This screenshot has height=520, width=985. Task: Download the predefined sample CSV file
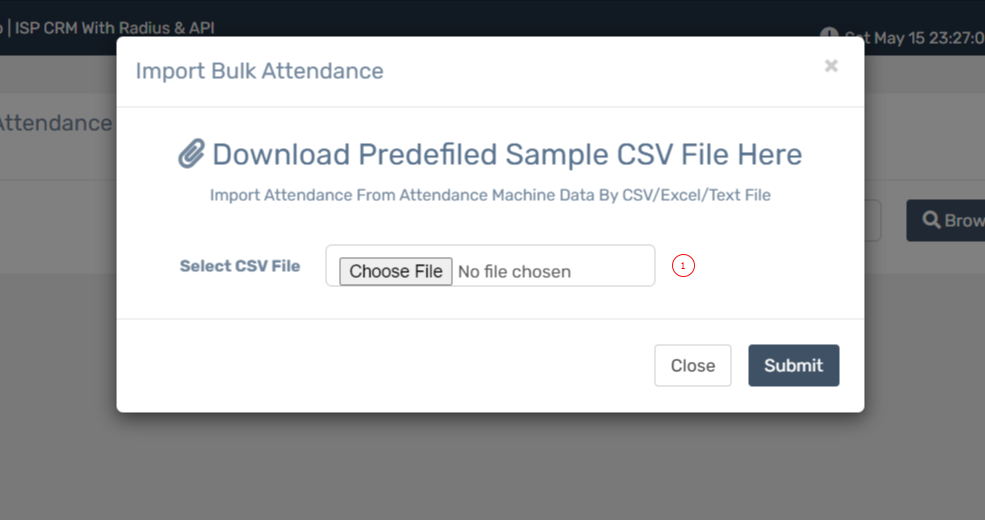[507, 154]
